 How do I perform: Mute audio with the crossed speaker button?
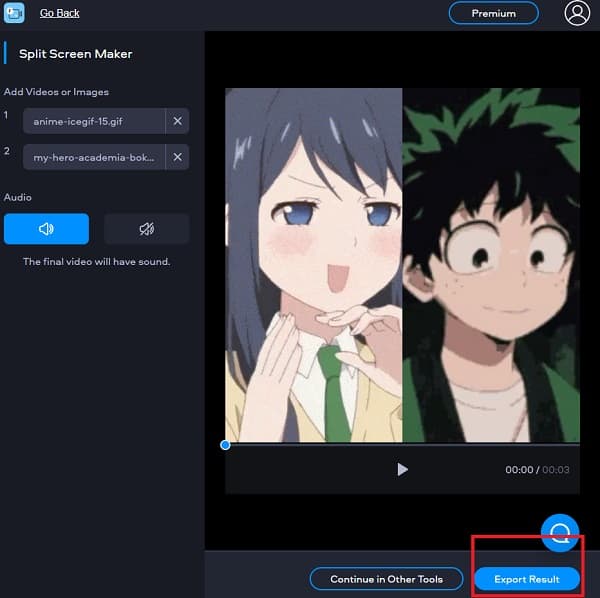coord(147,229)
